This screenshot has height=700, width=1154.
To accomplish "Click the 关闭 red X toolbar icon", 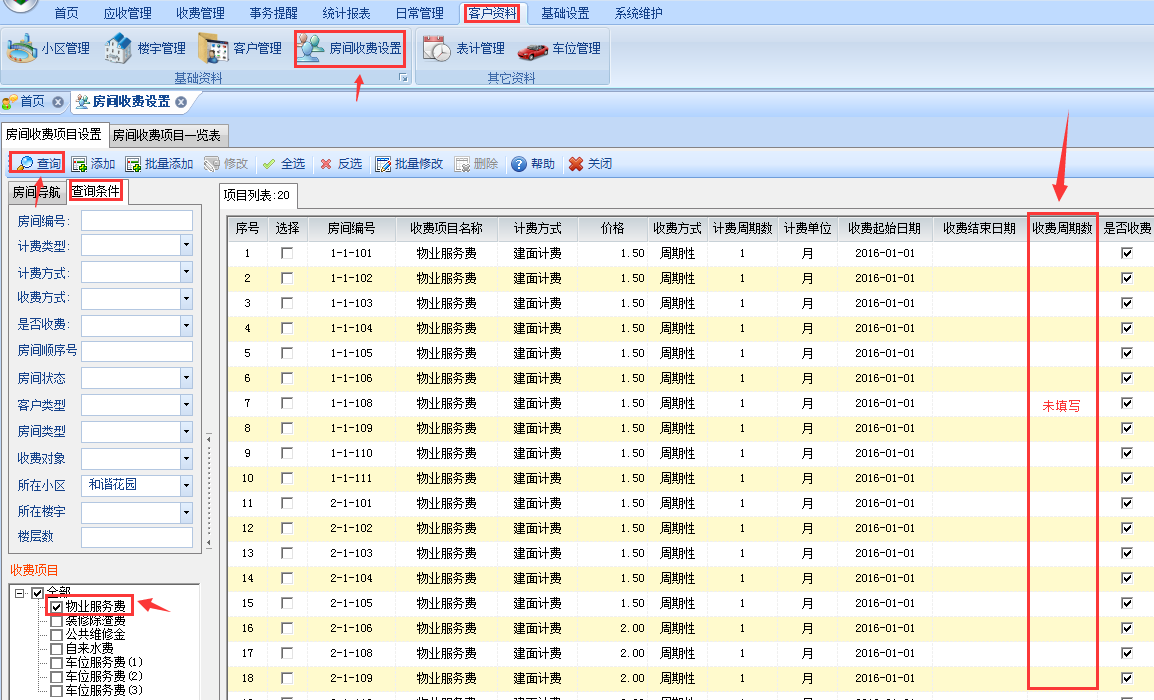I will 576,163.
